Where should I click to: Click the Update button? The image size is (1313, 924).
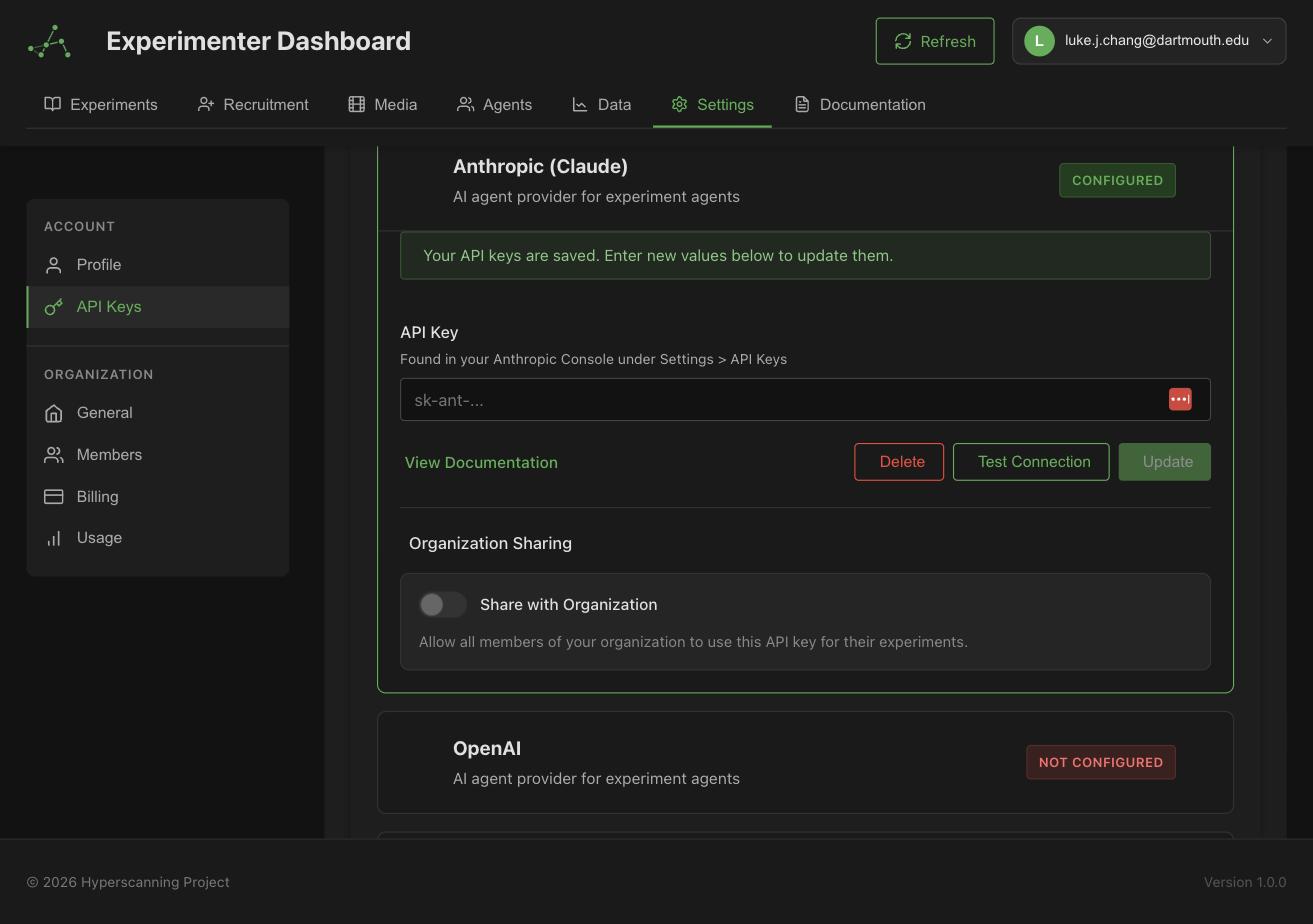(x=1165, y=462)
